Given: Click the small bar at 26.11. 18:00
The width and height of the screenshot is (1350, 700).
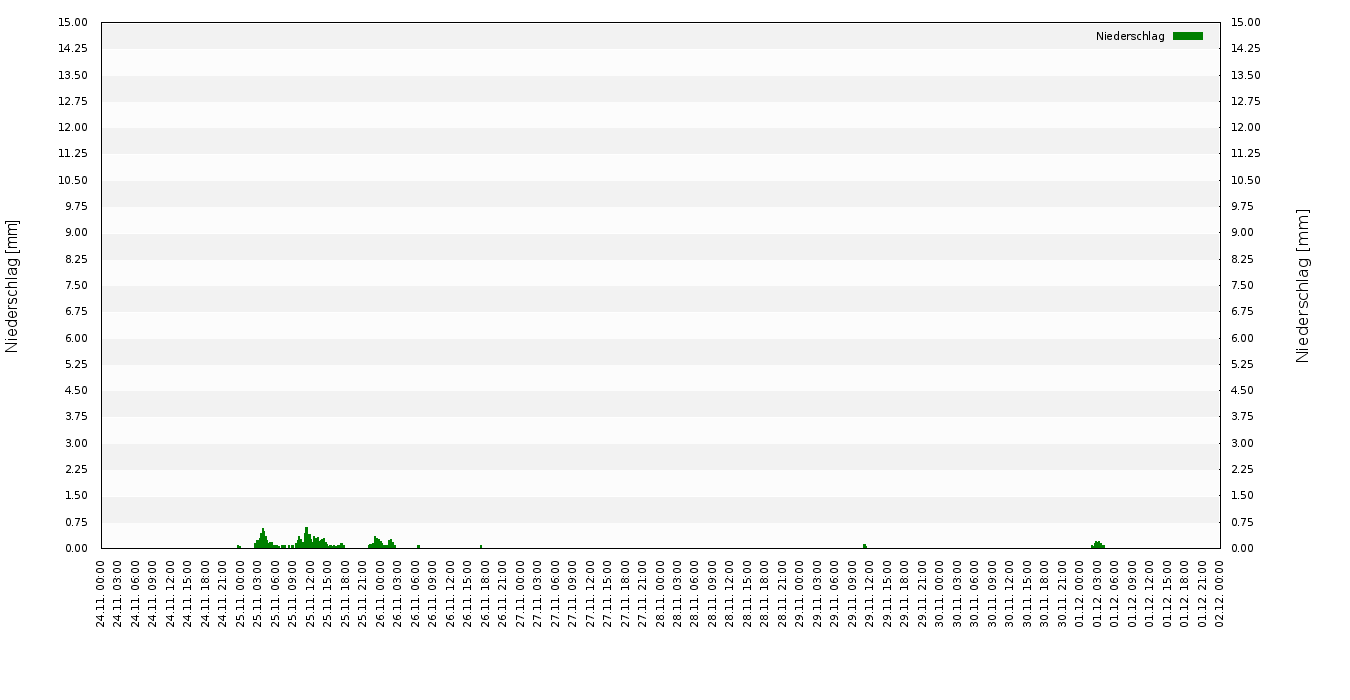Looking at the screenshot, I should [x=481, y=547].
